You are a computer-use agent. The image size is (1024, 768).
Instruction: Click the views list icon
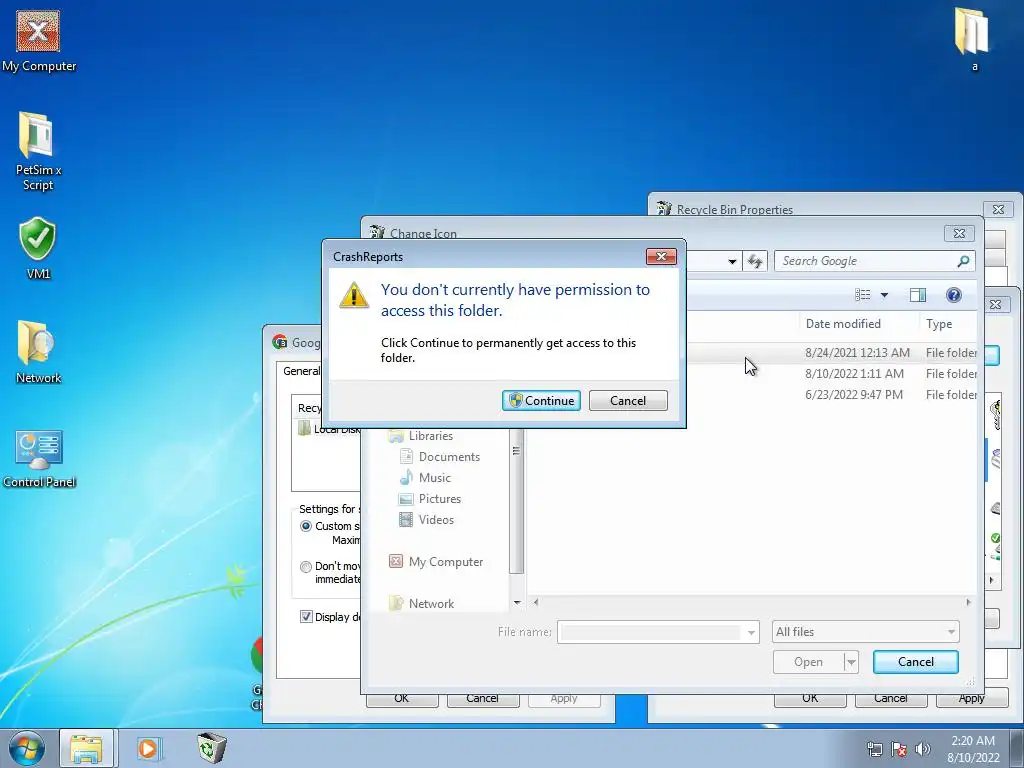coord(863,295)
